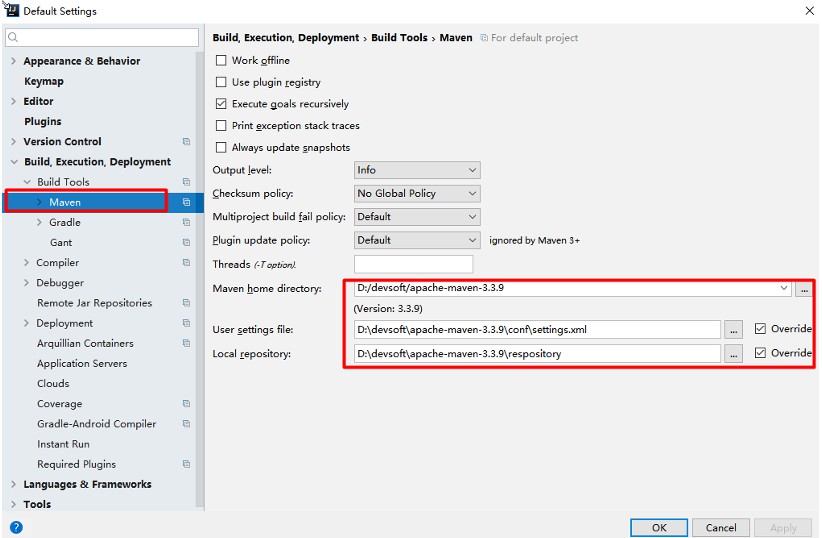822x538 pixels.
Task: Click the search magnifier icon
Action: click(x=13, y=37)
